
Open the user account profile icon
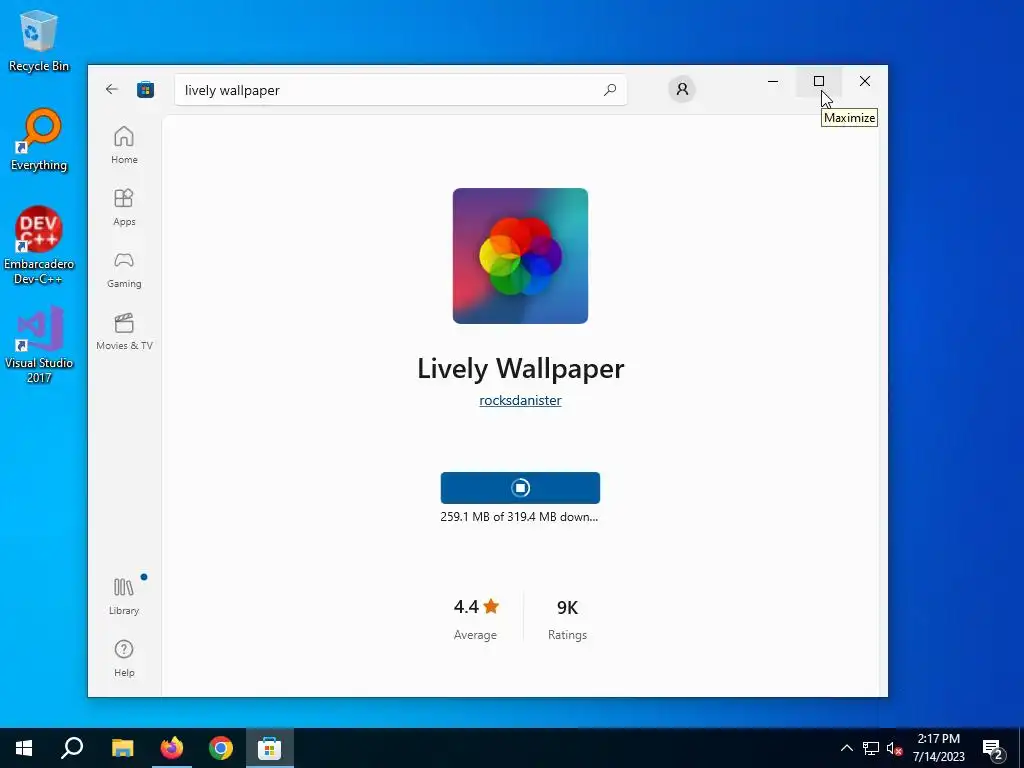coord(682,89)
